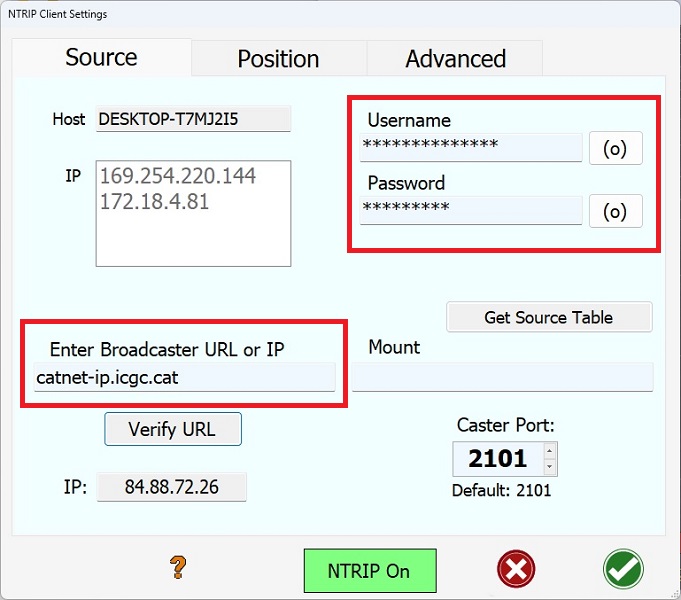681x600 pixels.
Task: Toggle the NTRIP On button
Action: point(369,571)
